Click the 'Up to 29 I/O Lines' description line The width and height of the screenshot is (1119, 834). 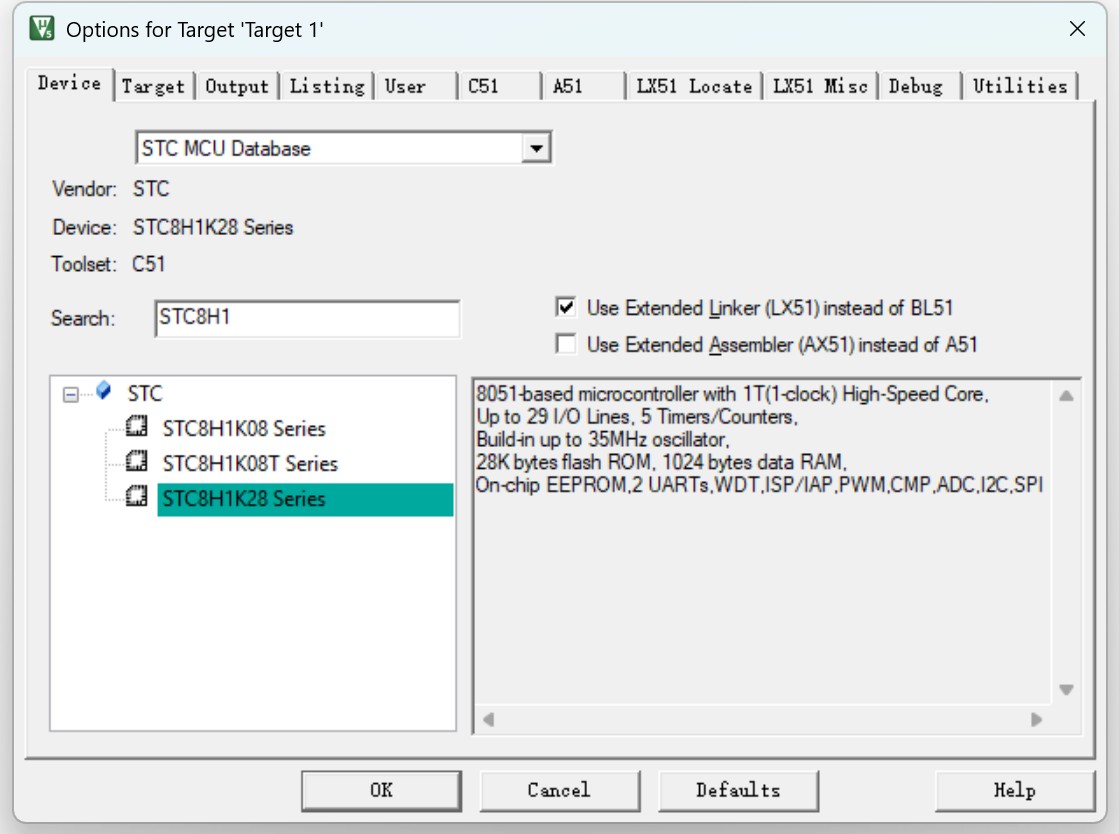637,417
